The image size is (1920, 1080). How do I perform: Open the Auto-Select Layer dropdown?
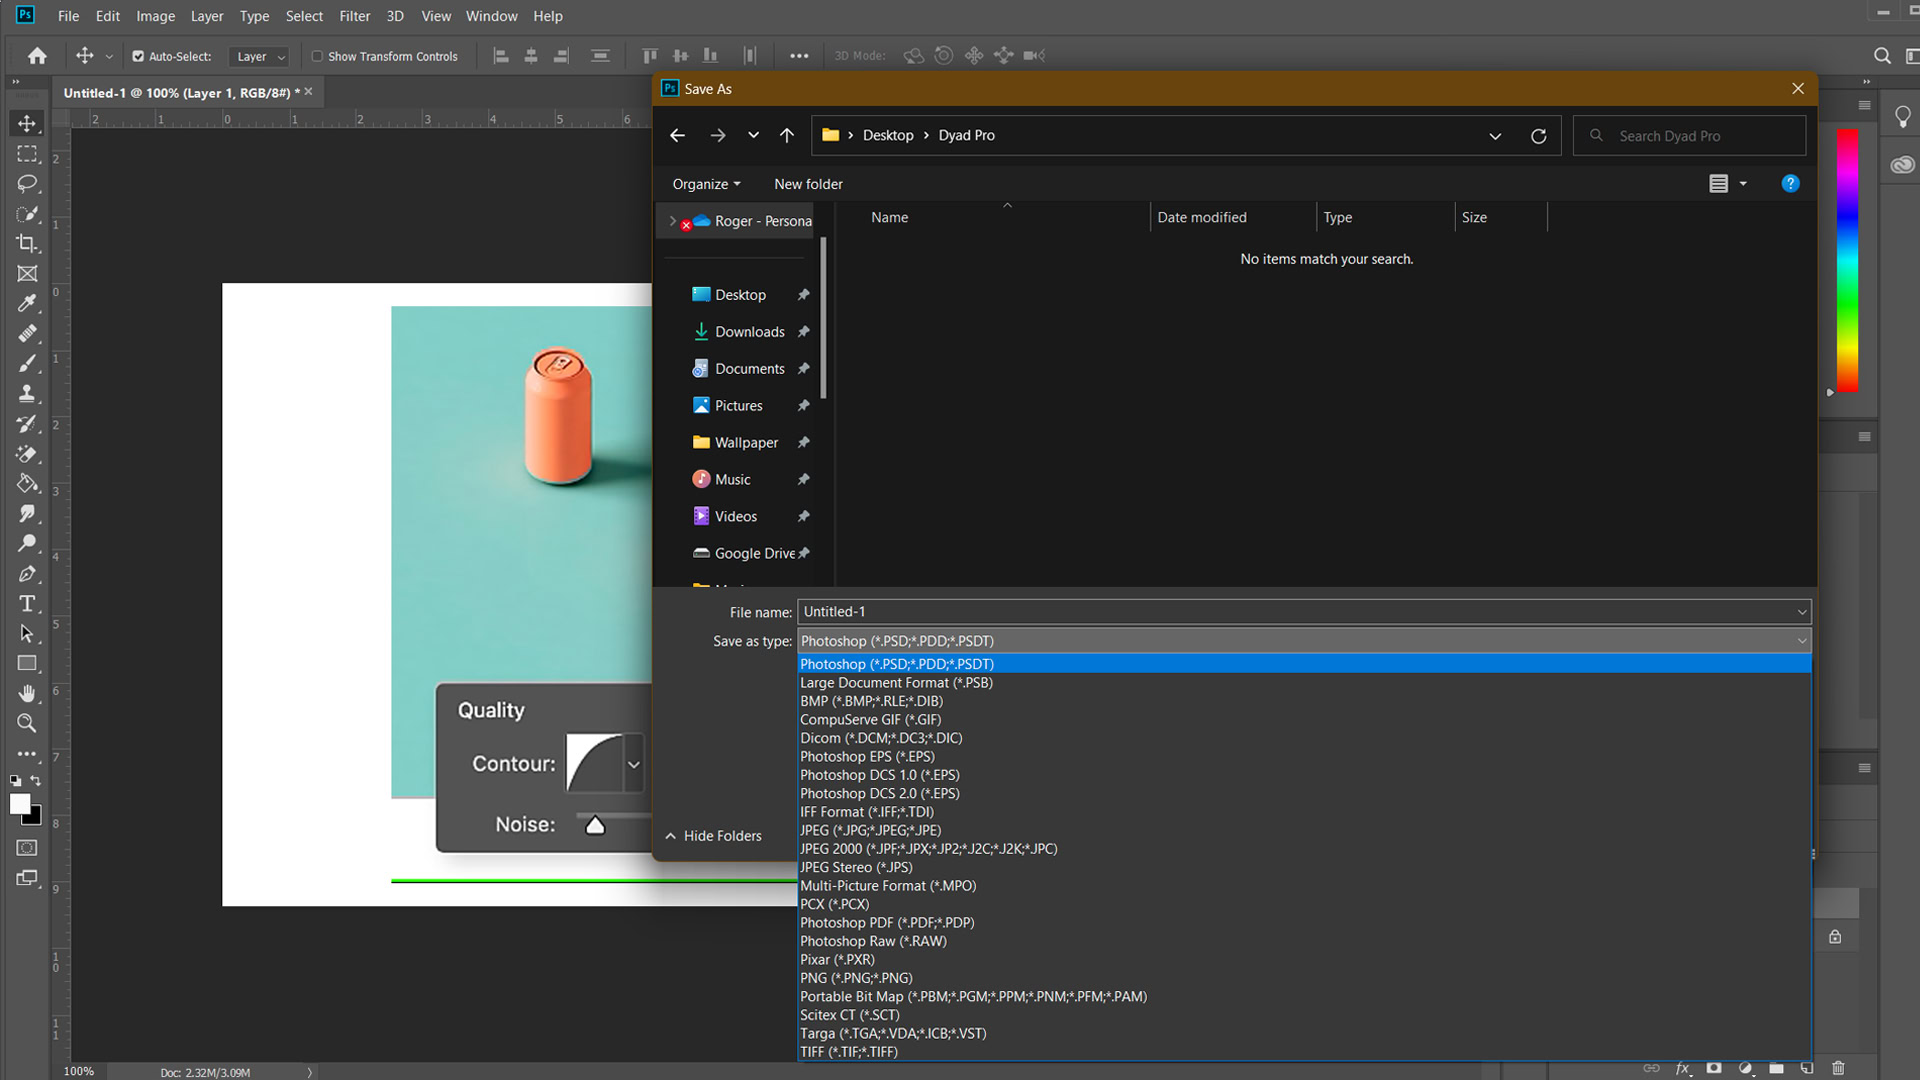tap(261, 57)
